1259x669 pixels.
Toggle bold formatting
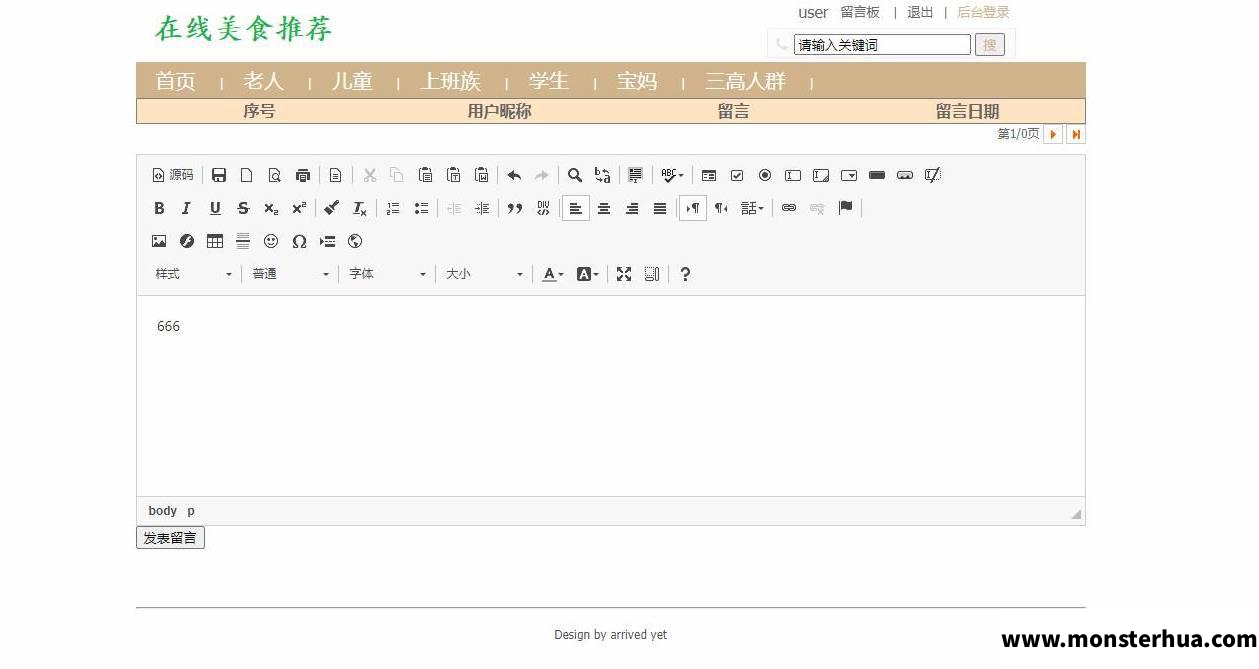pos(159,208)
